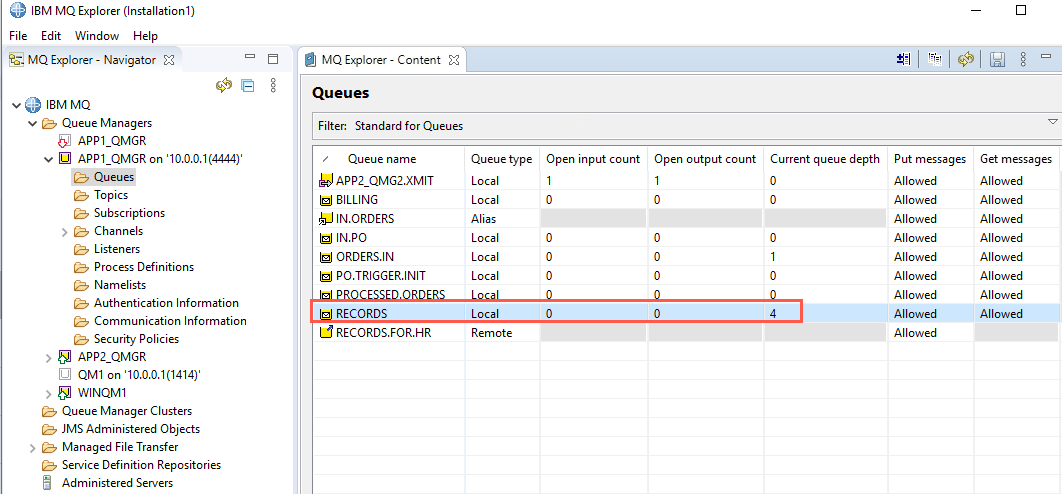This screenshot has height=494, width=1062.
Task: Click the remote queue icon for RECORDS.FOR.HR
Action: tap(326, 332)
